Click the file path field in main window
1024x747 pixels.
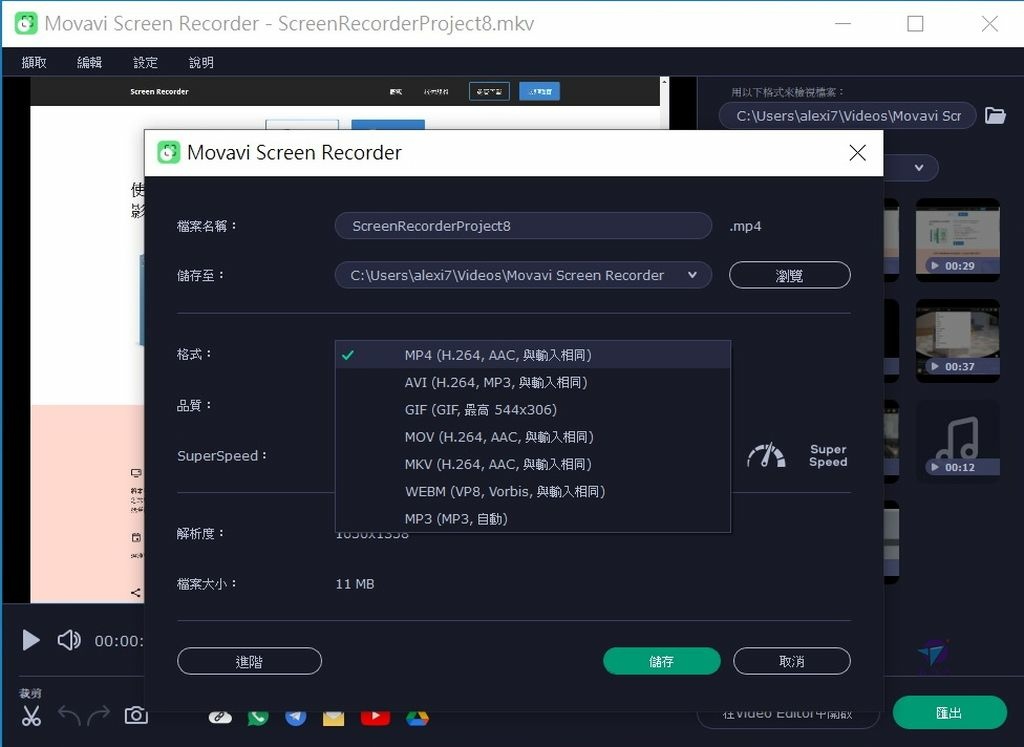pos(848,116)
